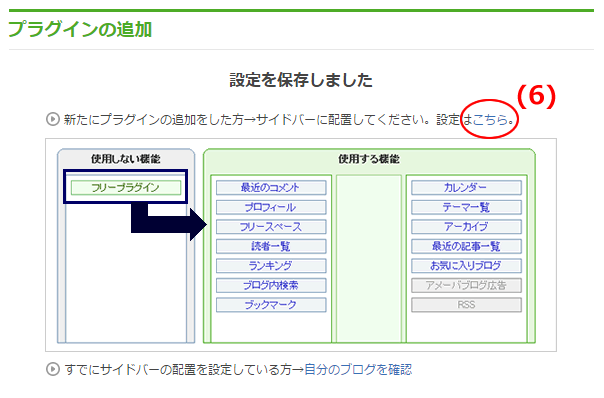The width and height of the screenshot is (604, 398).
Task: Click the 使用する機能 heading
Action: tap(369, 159)
